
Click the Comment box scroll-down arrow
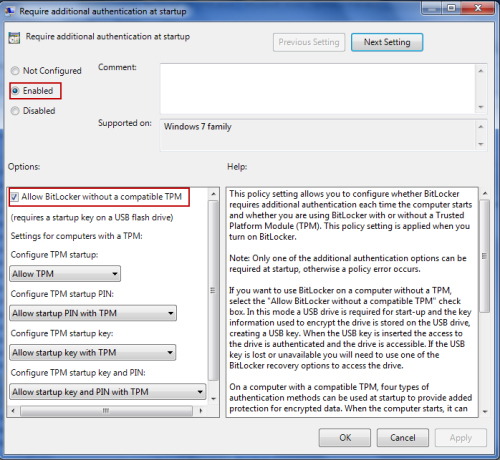481,107
